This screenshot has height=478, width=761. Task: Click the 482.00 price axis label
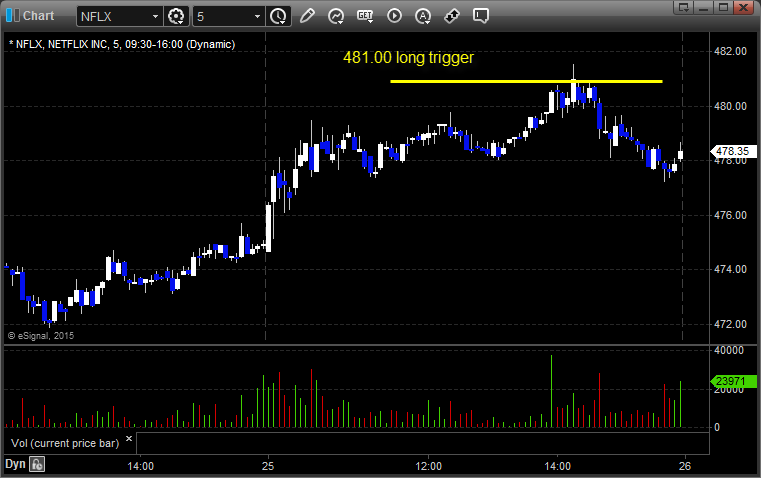pyautogui.click(x=730, y=51)
